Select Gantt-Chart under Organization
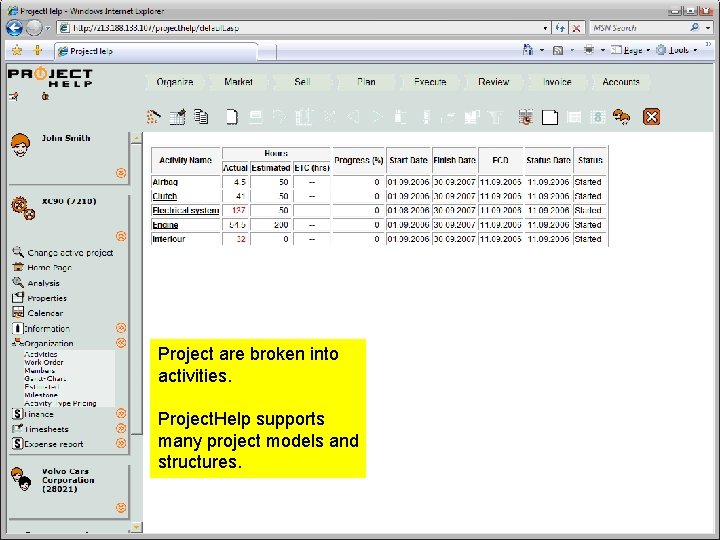This screenshot has width=720, height=540. click(x=45, y=379)
